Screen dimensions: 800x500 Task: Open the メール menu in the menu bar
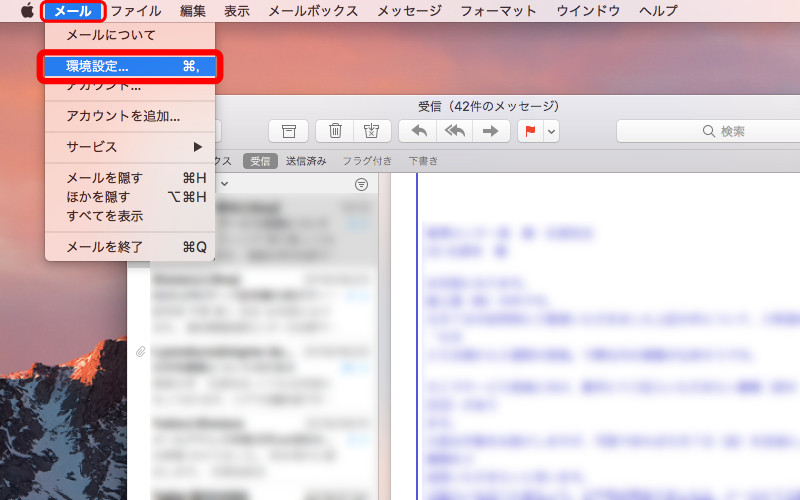[73, 11]
